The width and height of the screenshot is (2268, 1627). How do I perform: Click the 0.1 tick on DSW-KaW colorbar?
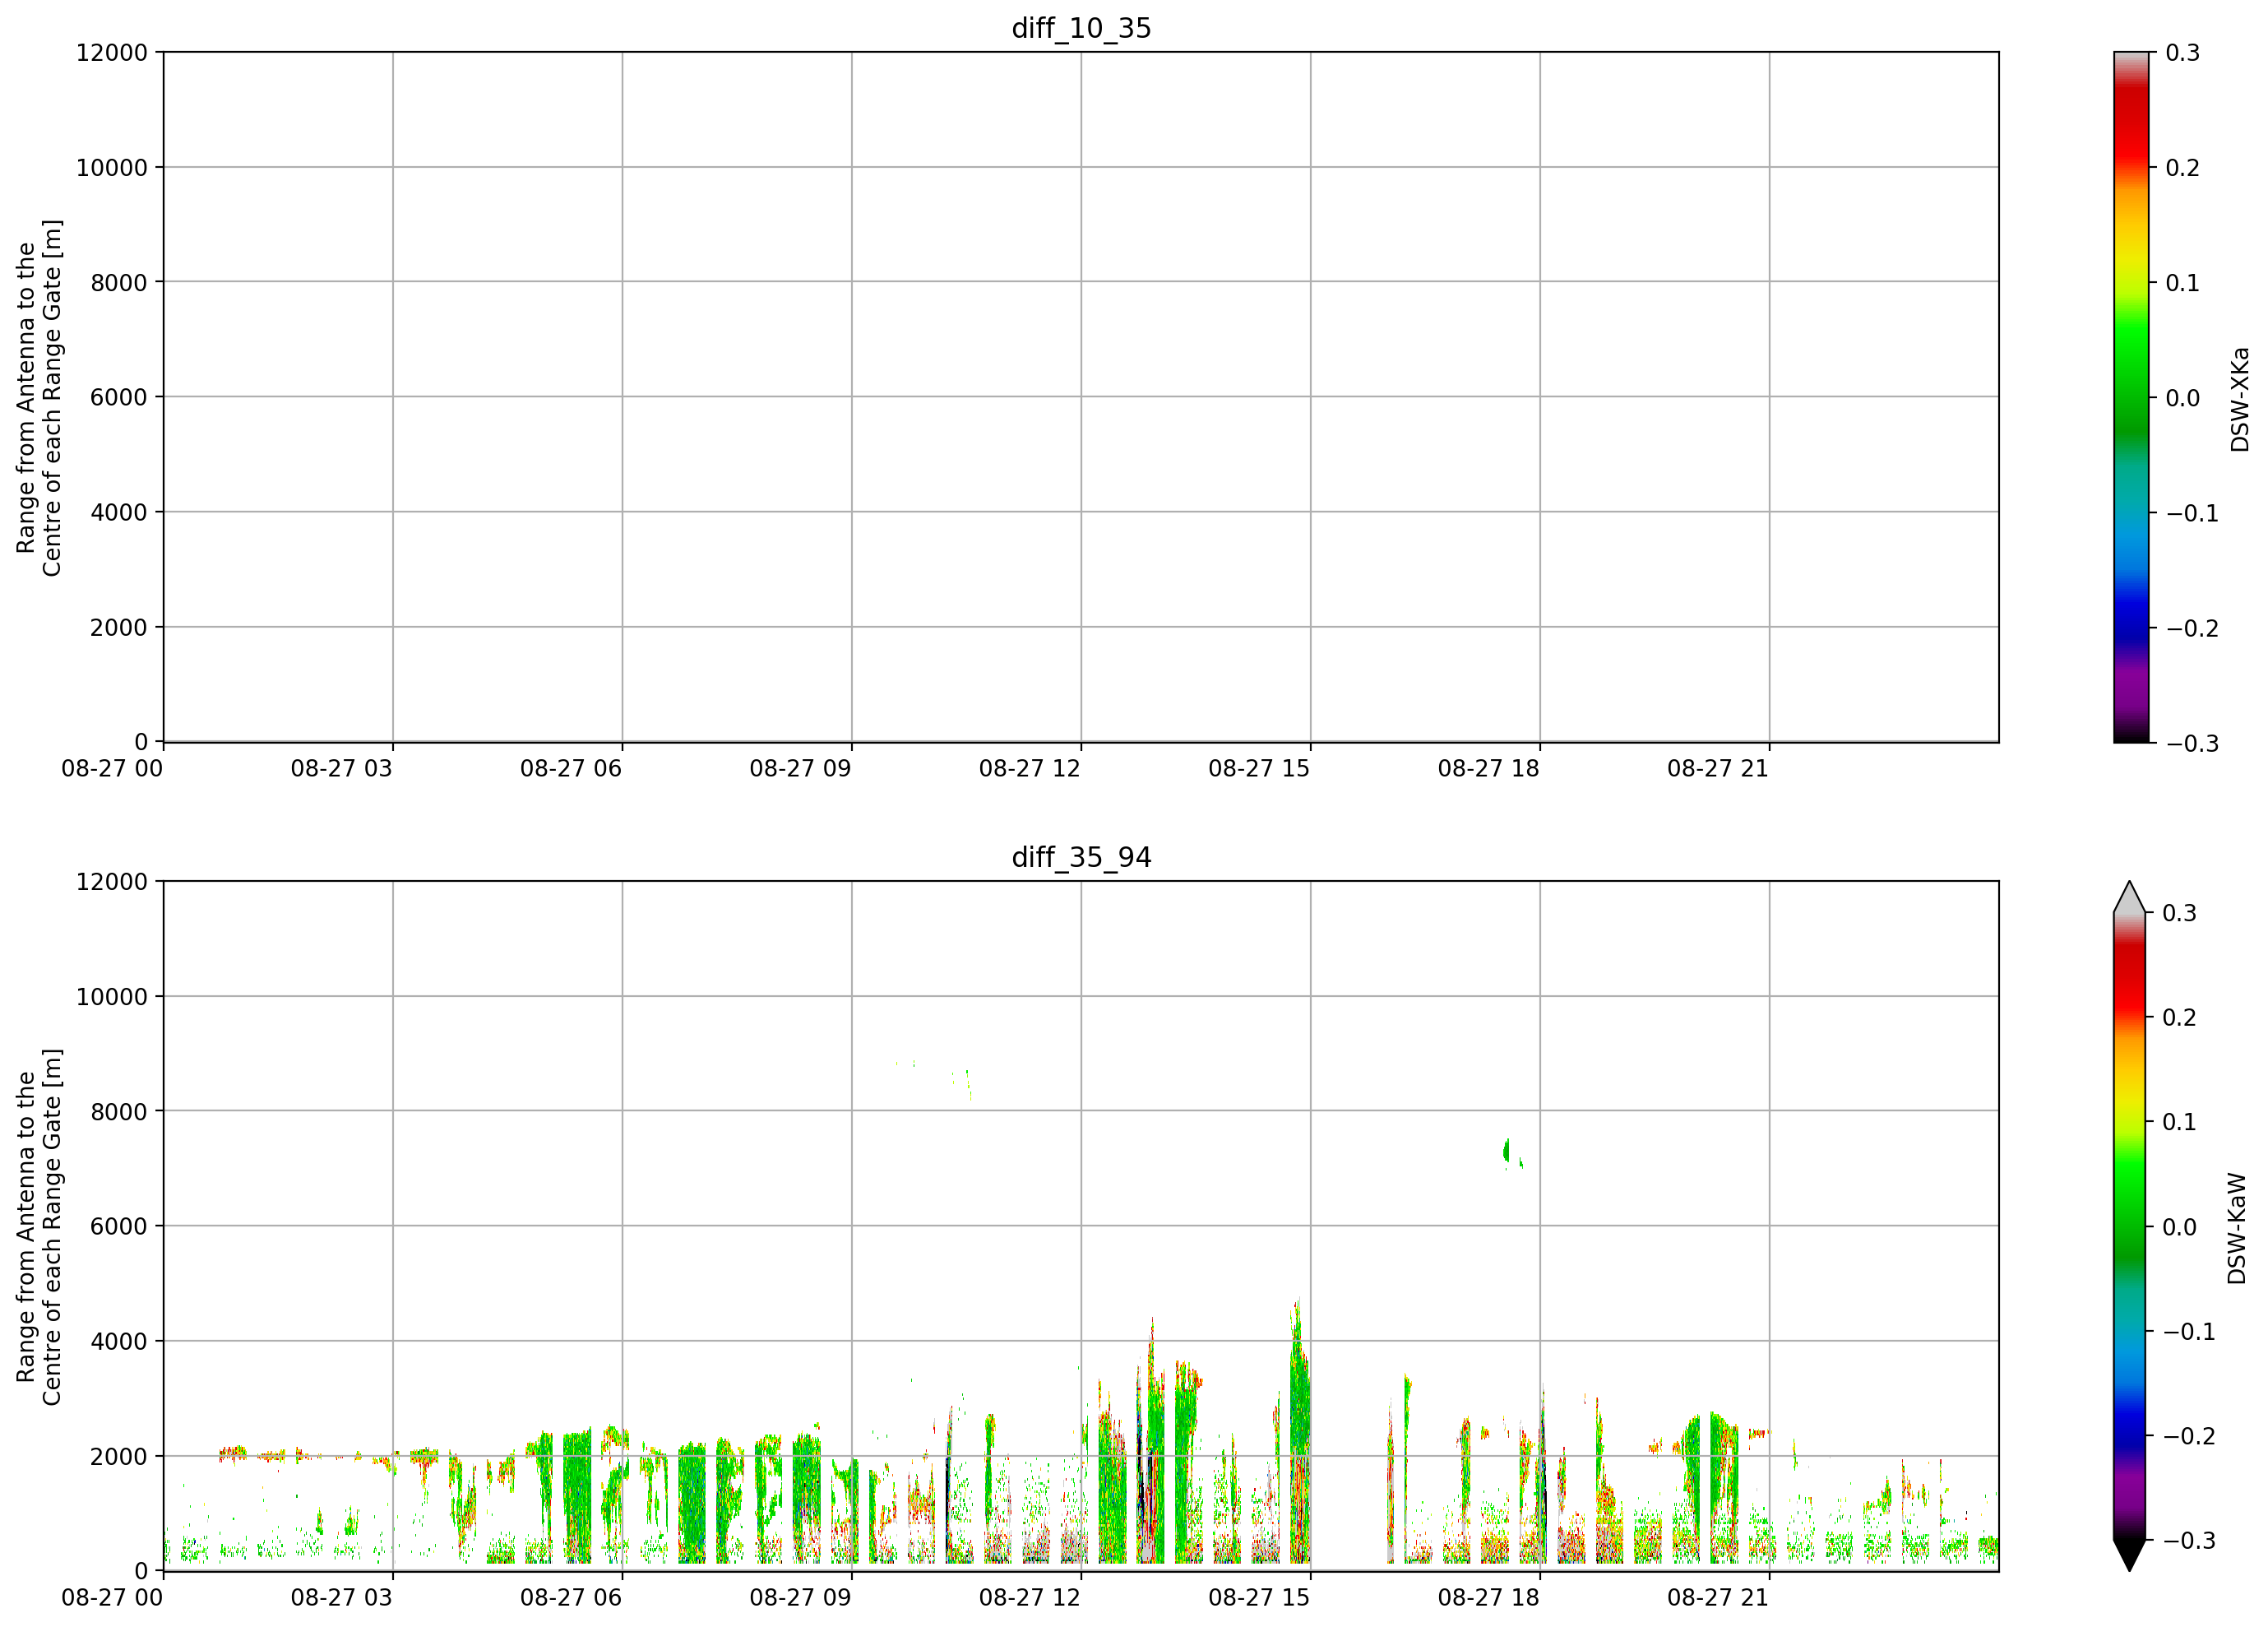tap(2180, 1121)
